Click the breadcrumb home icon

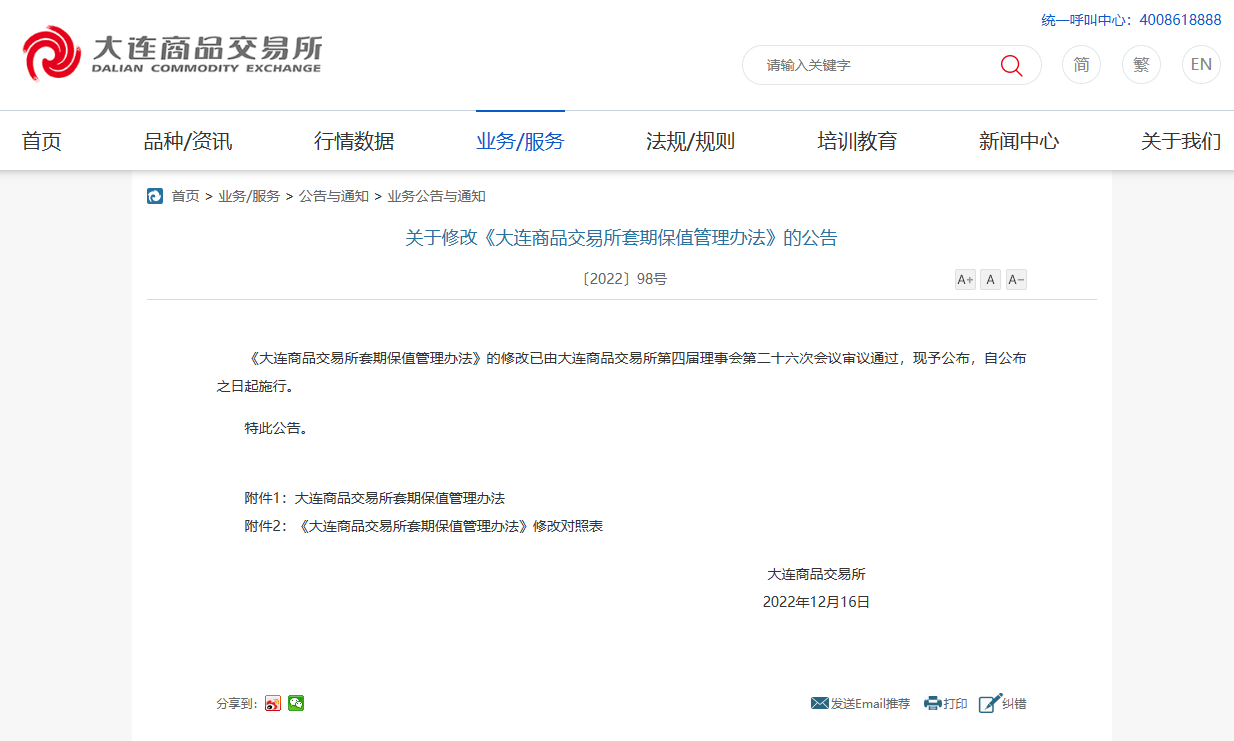pos(155,196)
